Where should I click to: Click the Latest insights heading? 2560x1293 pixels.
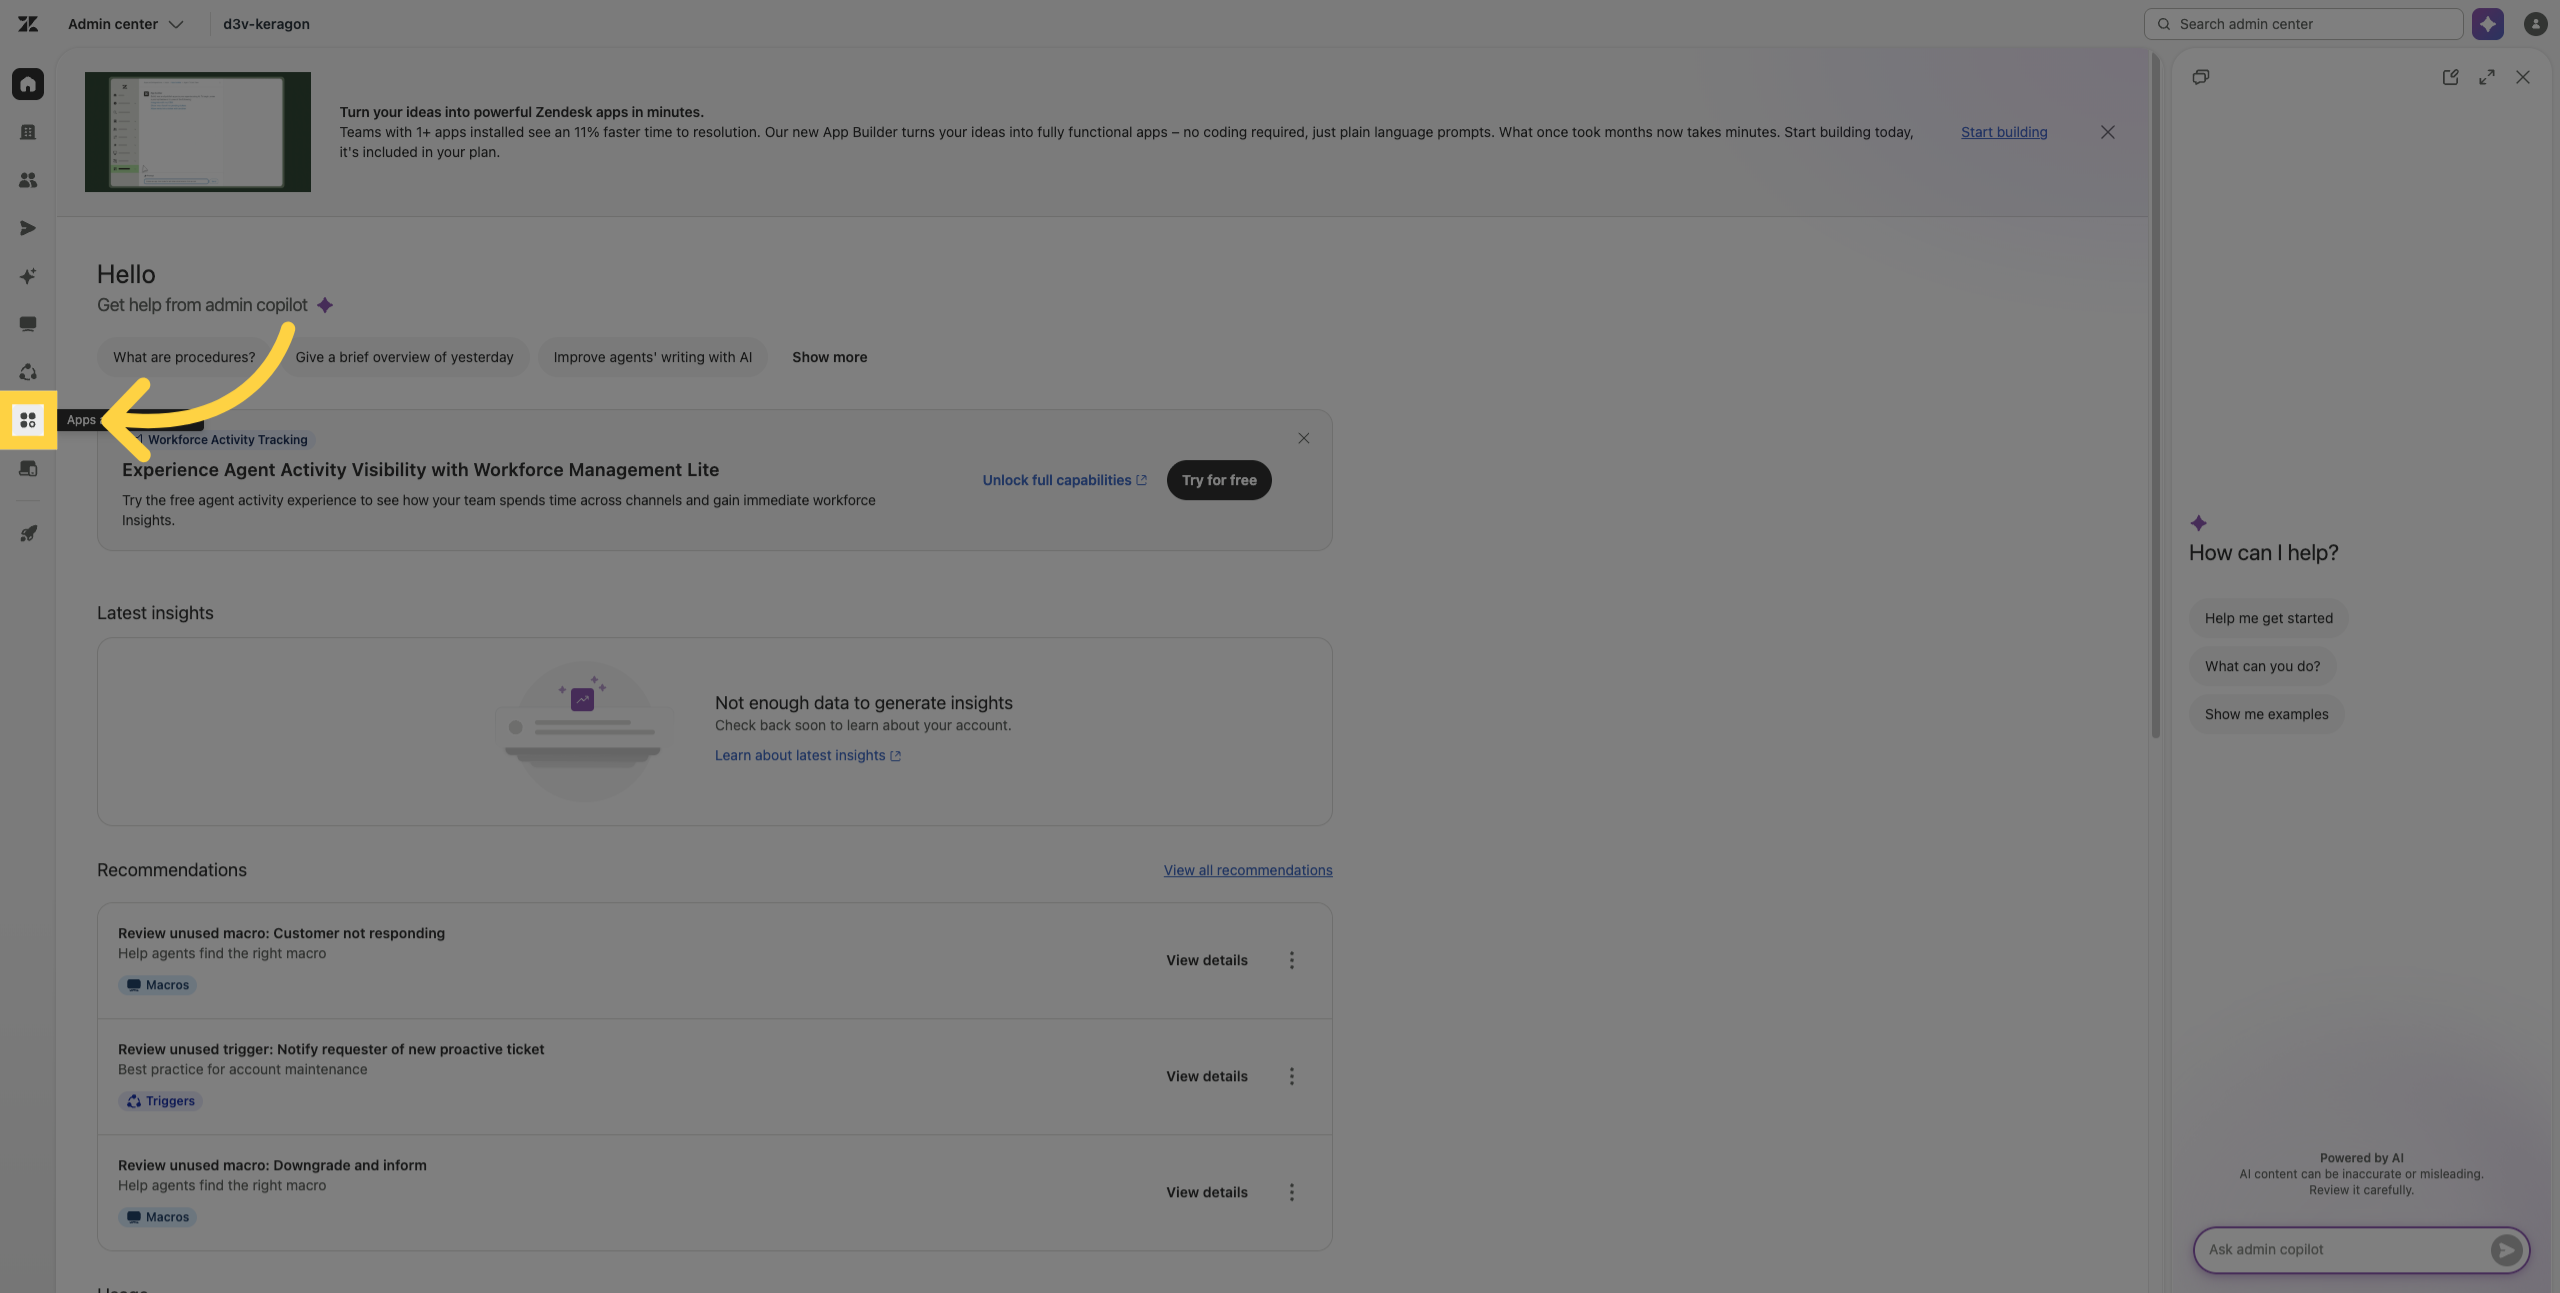pos(155,613)
